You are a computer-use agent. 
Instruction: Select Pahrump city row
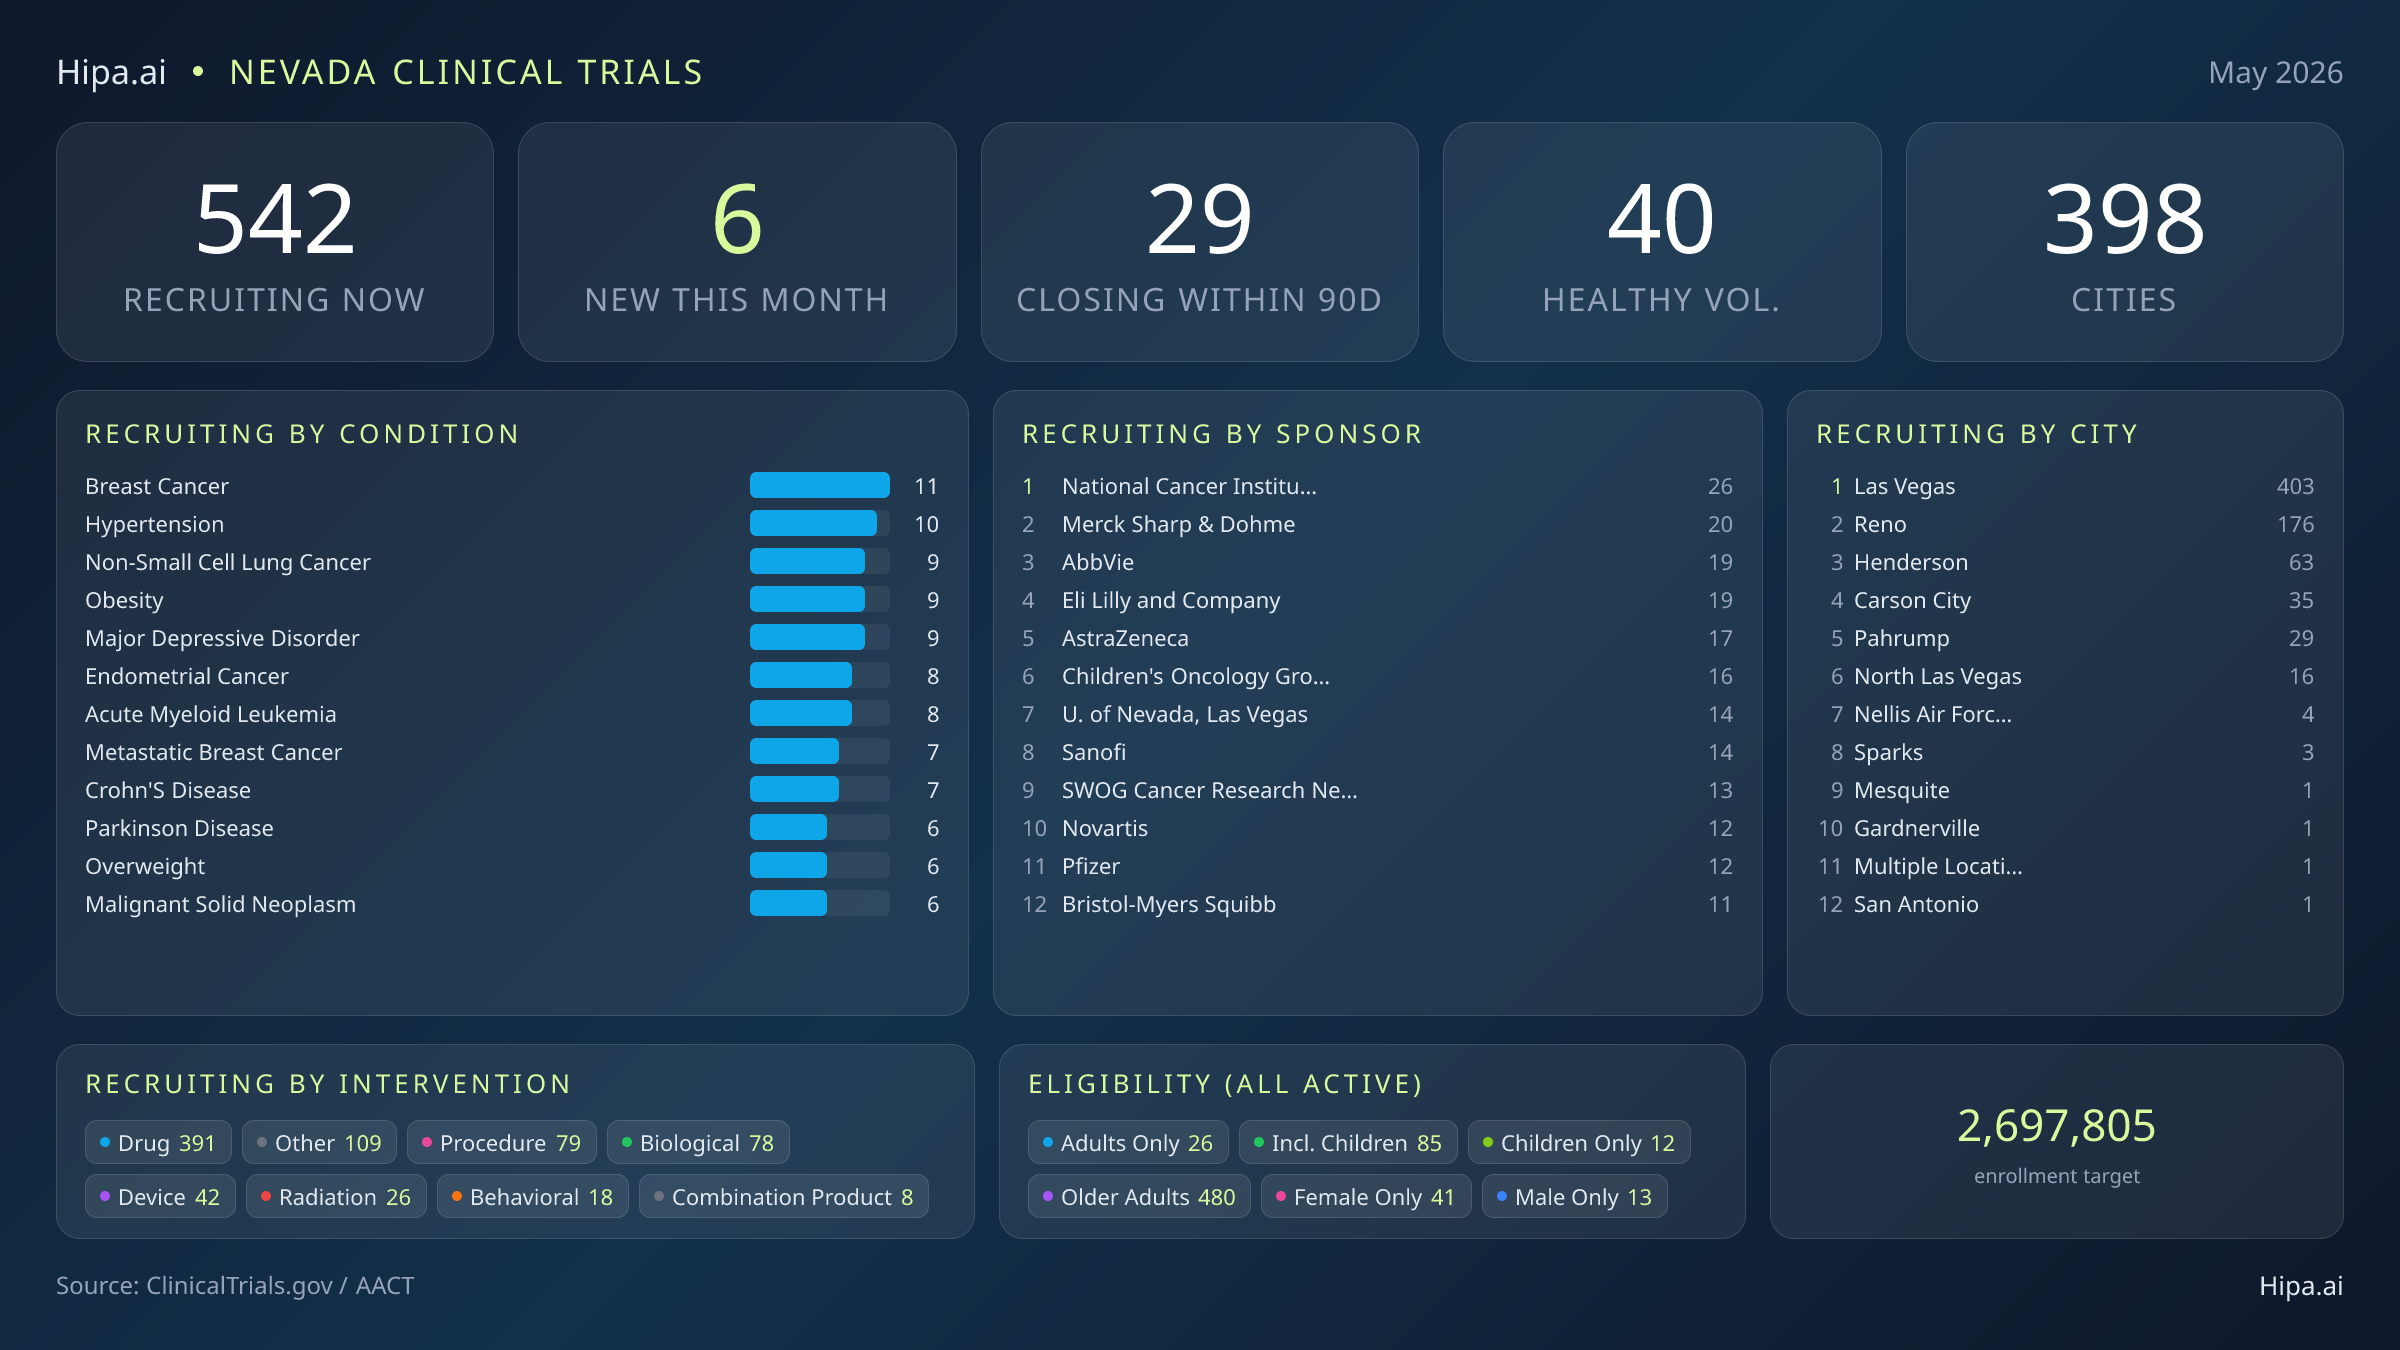2065,638
